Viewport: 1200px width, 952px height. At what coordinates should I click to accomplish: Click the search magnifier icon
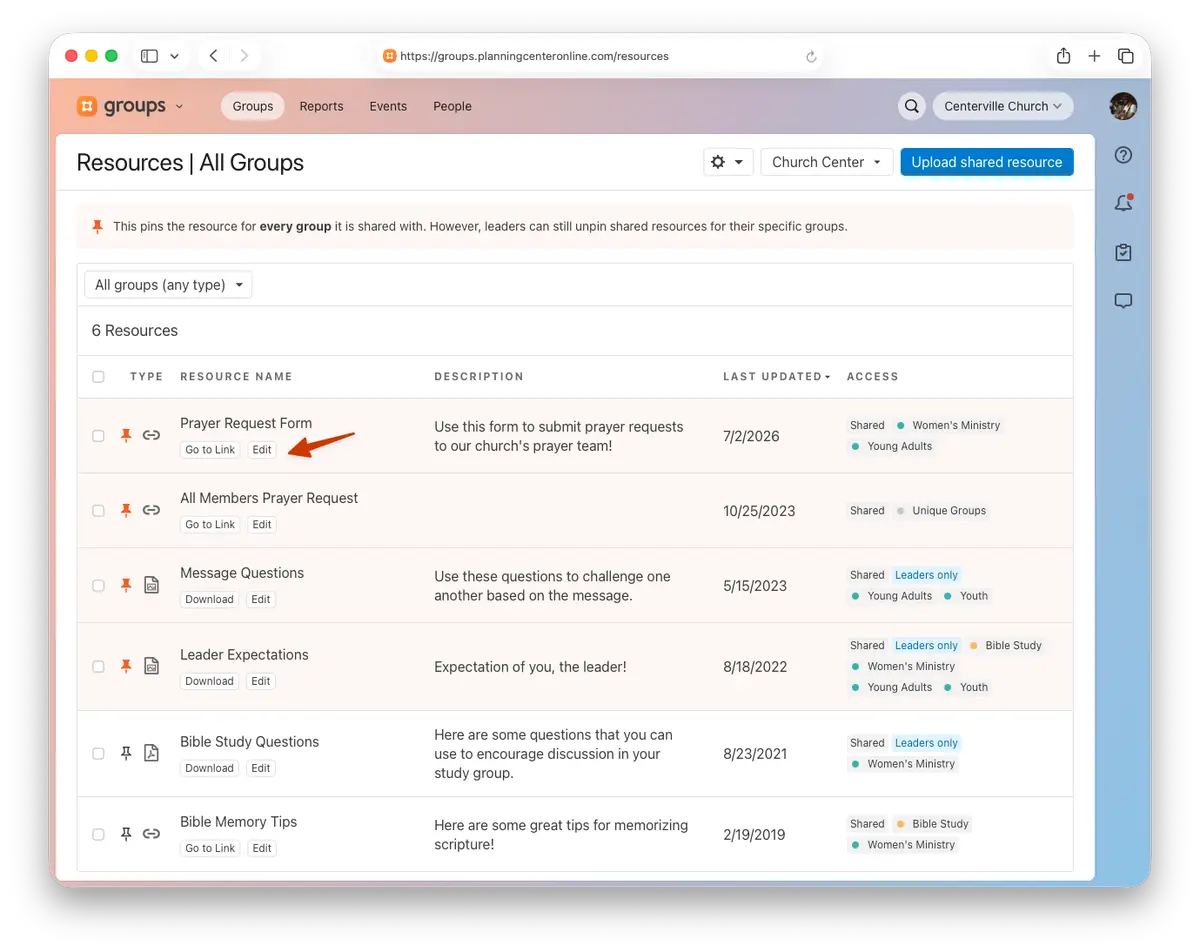coord(911,106)
